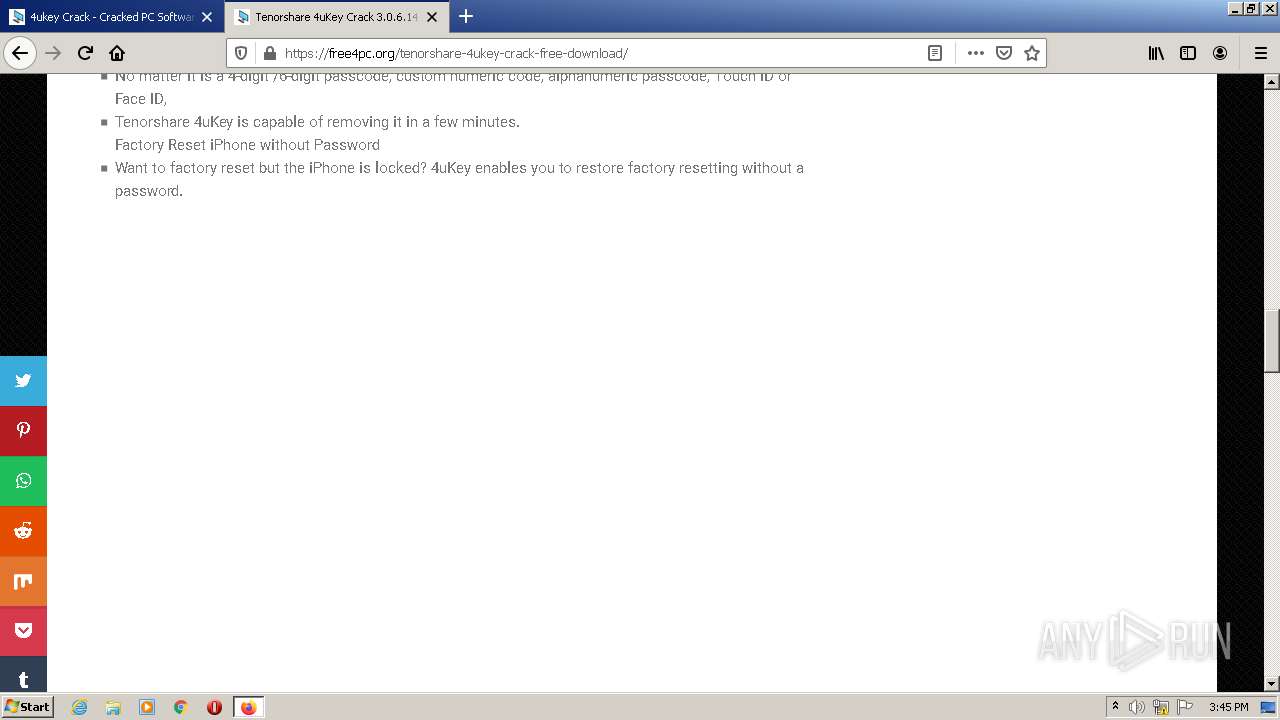Image resolution: width=1280 pixels, height=720 pixels.
Task: Open the Library panel
Action: 1156,53
